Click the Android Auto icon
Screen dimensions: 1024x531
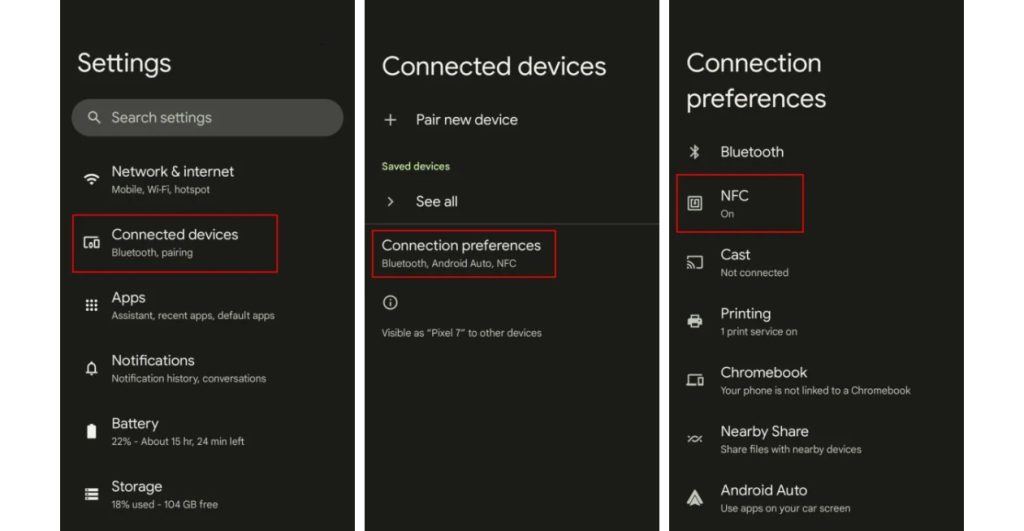(695, 498)
